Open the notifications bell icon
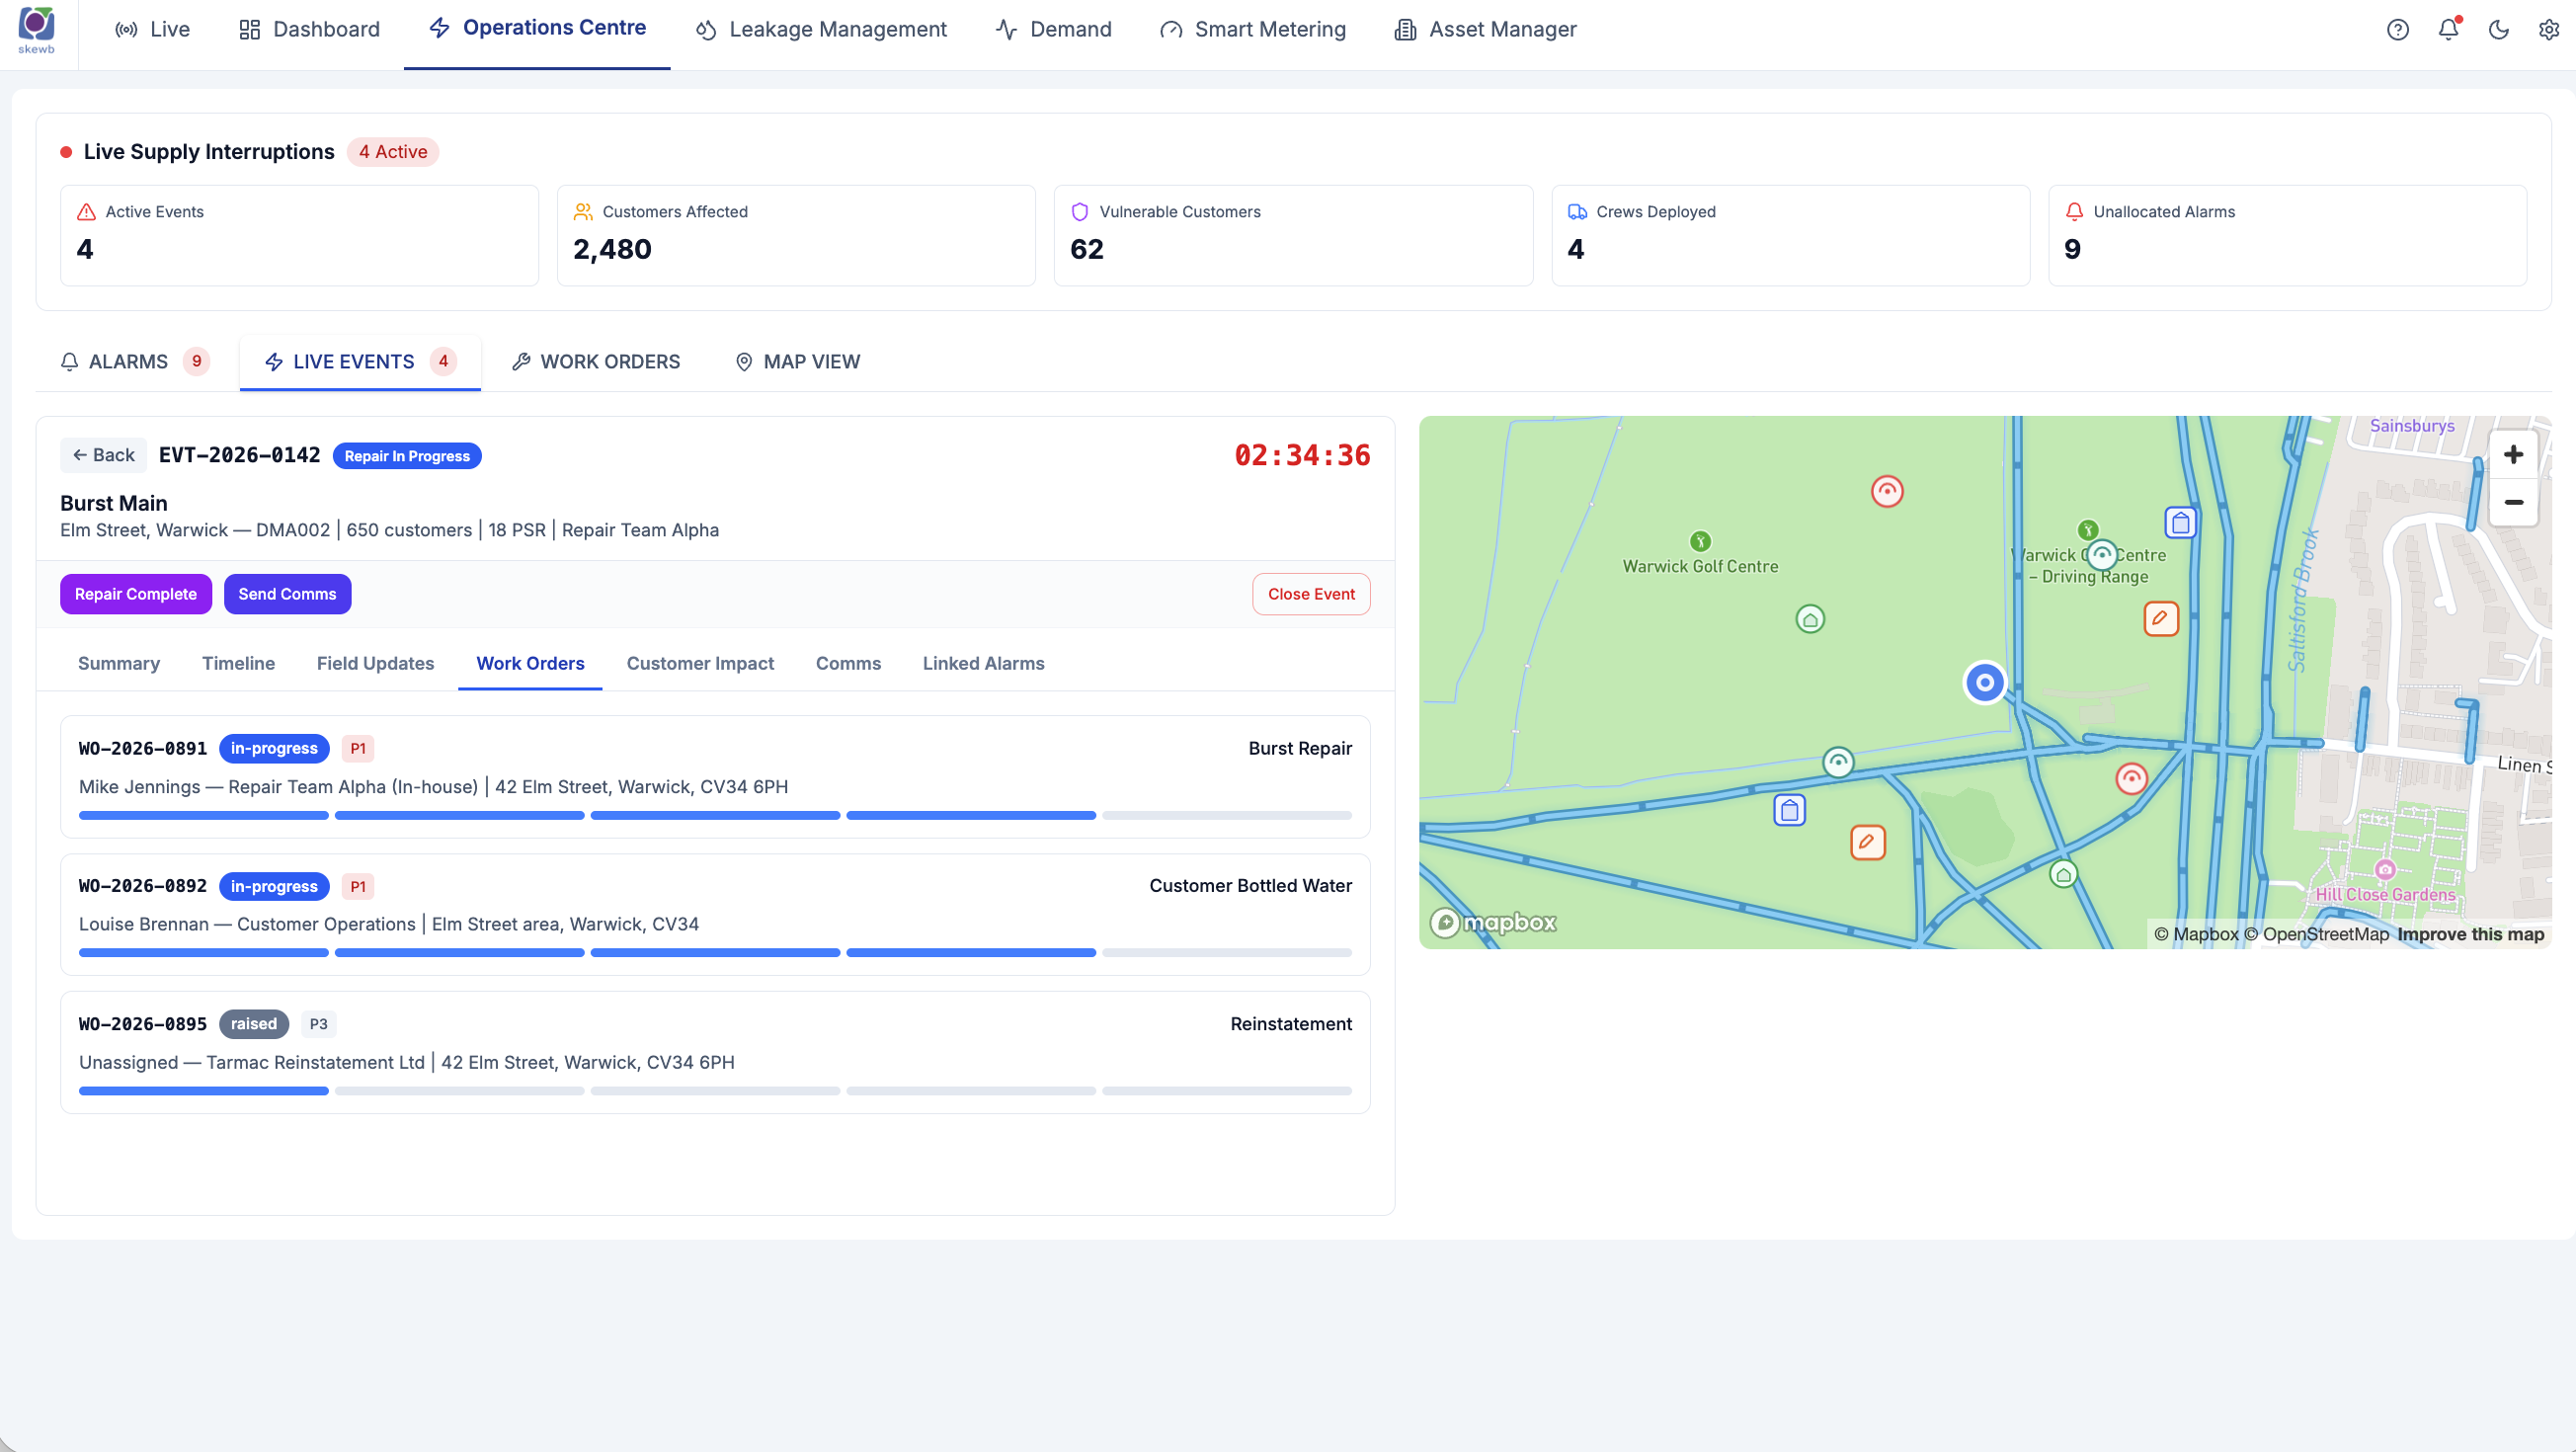 (2448, 30)
